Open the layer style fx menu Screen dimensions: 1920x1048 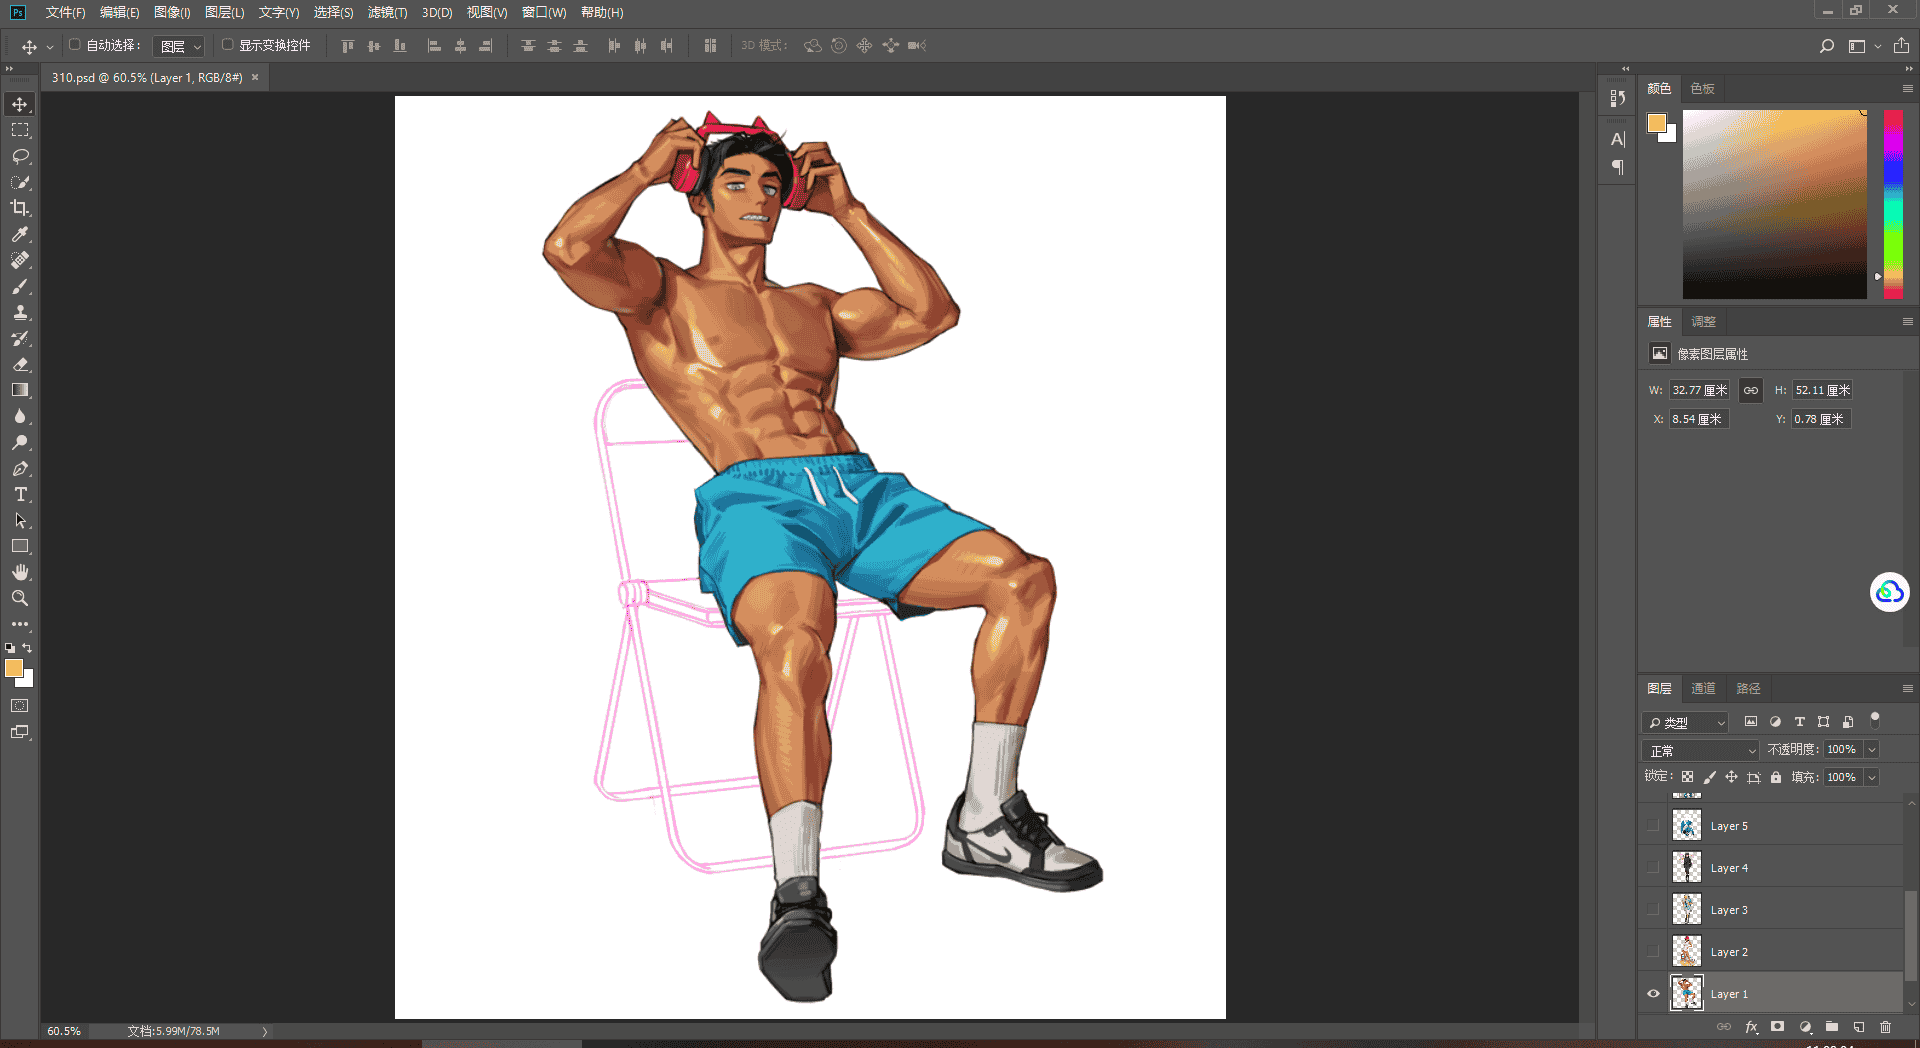[1751, 1027]
